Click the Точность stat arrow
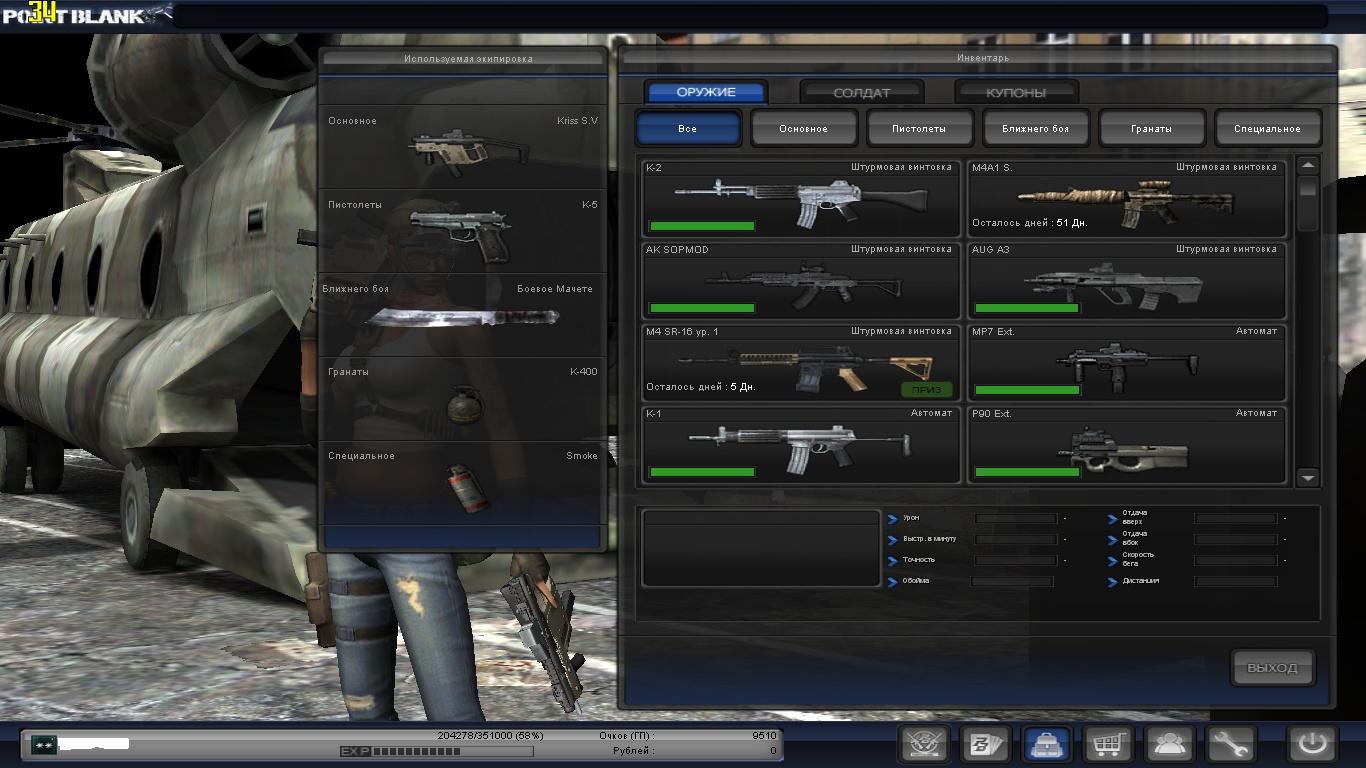 tap(893, 560)
